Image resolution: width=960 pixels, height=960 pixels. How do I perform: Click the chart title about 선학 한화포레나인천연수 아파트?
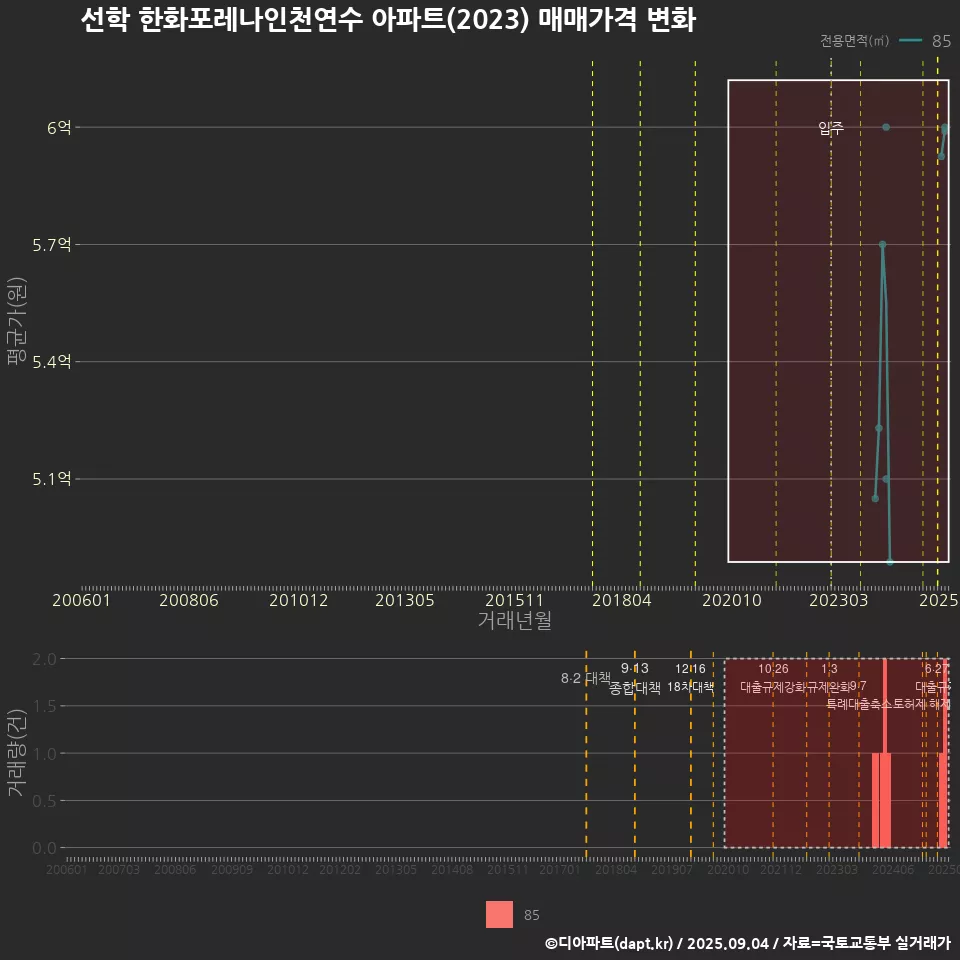(388, 20)
